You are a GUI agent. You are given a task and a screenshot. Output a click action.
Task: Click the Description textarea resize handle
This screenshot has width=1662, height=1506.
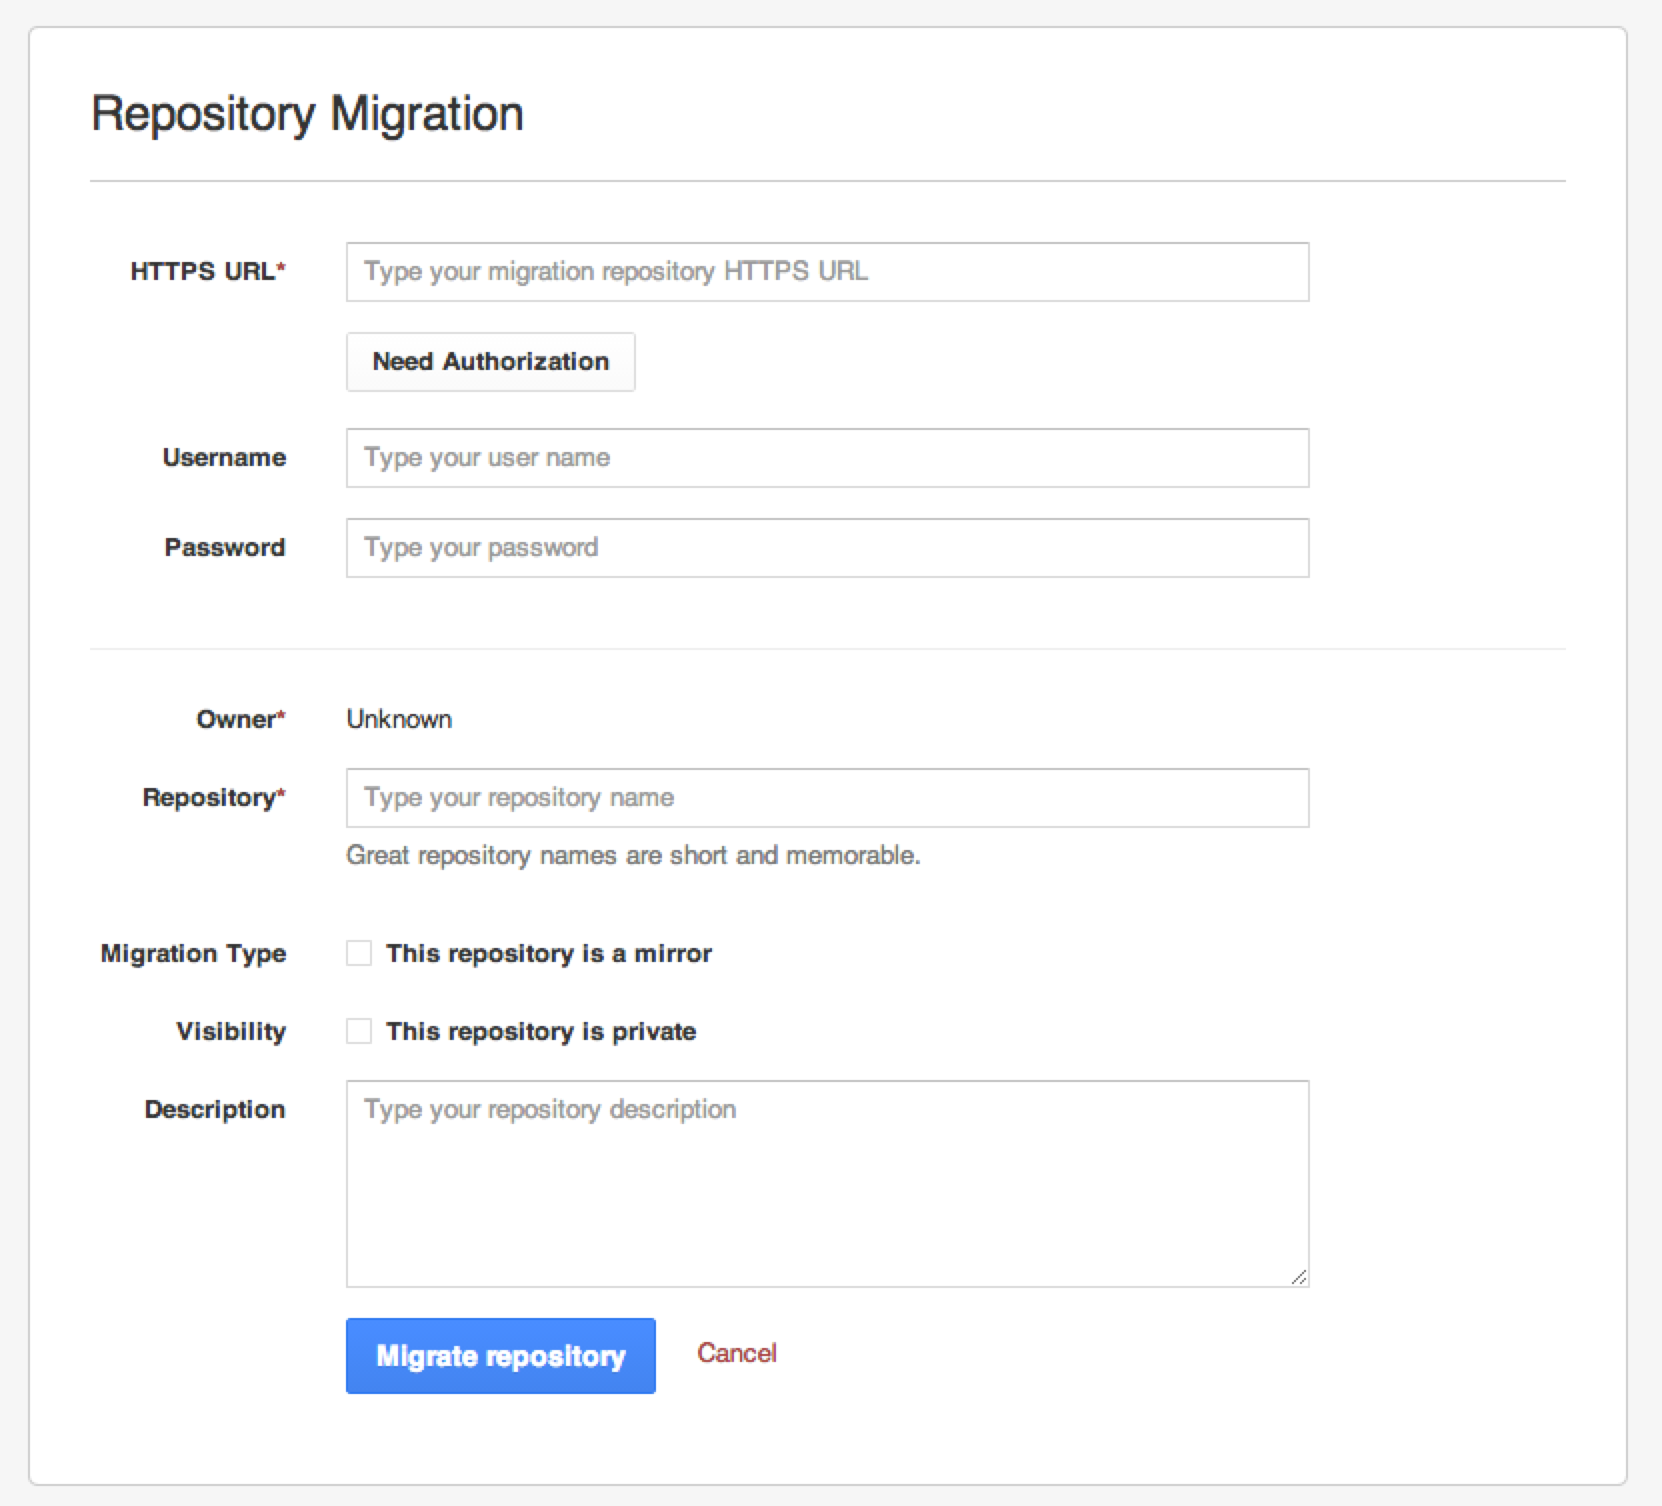pyautogui.click(x=1298, y=1277)
